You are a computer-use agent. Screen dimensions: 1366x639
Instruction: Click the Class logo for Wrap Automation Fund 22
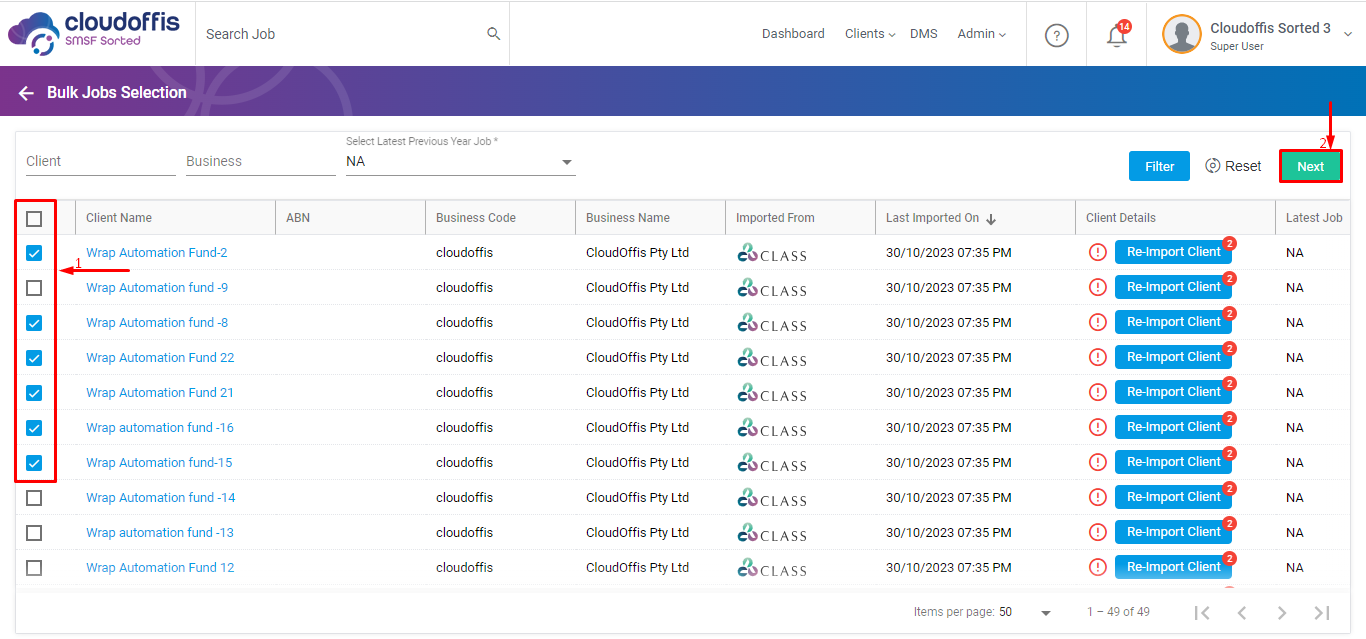point(771,358)
